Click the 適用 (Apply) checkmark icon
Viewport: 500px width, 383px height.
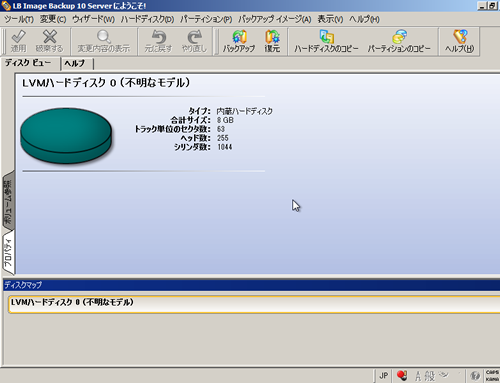[18, 37]
